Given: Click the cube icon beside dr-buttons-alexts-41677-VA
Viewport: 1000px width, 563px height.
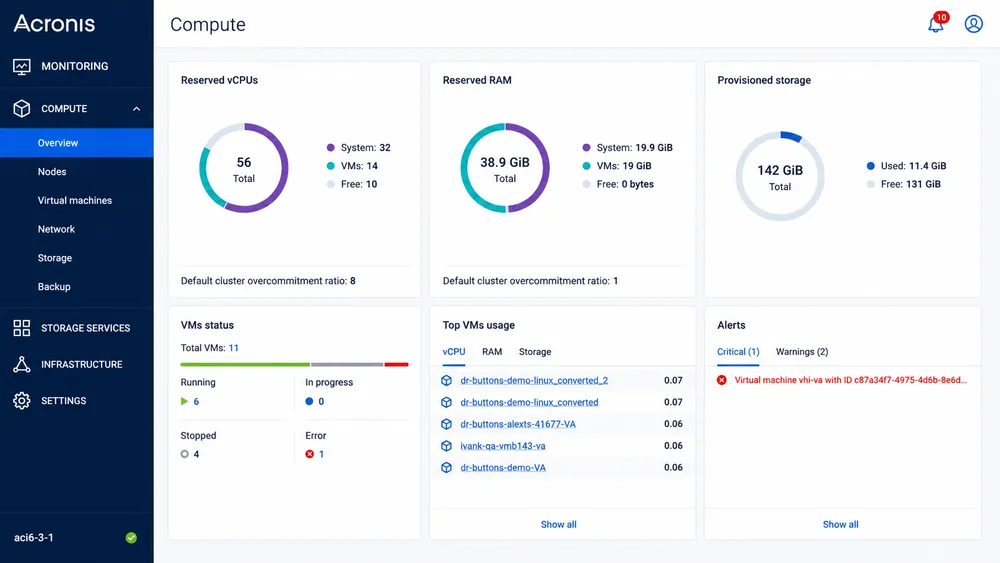Looking at the screenshot, I should [446, 424].
